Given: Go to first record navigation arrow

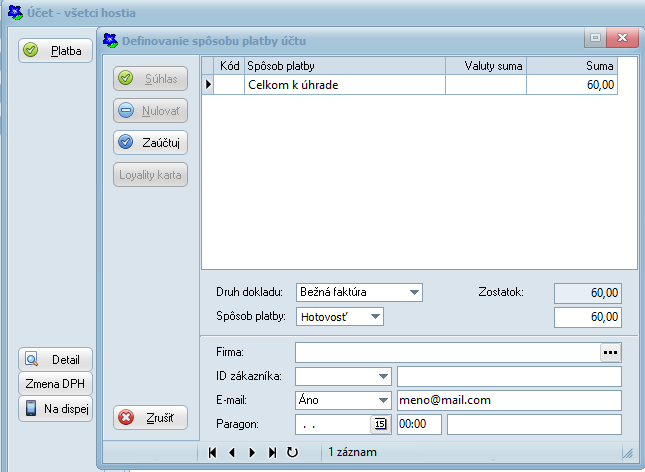Looking at the screenshot, I should click(x=212, y=452).
